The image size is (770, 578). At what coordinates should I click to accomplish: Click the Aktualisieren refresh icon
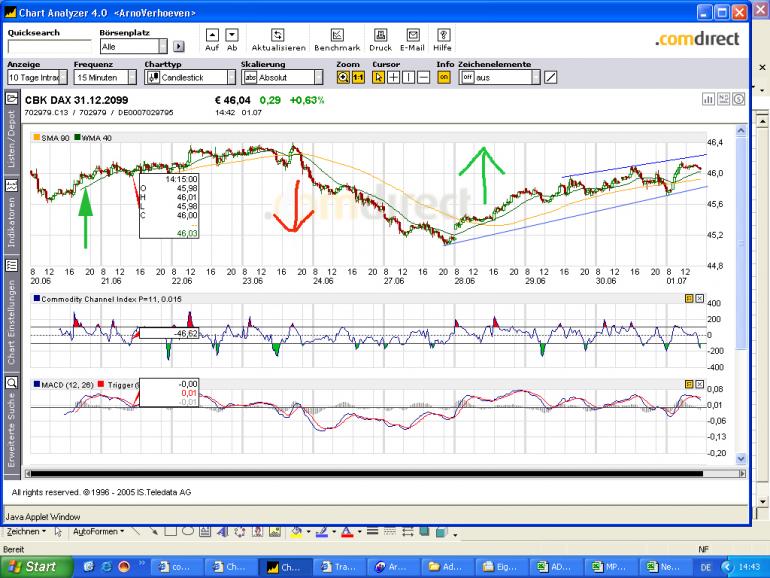(x=278, y=34)
